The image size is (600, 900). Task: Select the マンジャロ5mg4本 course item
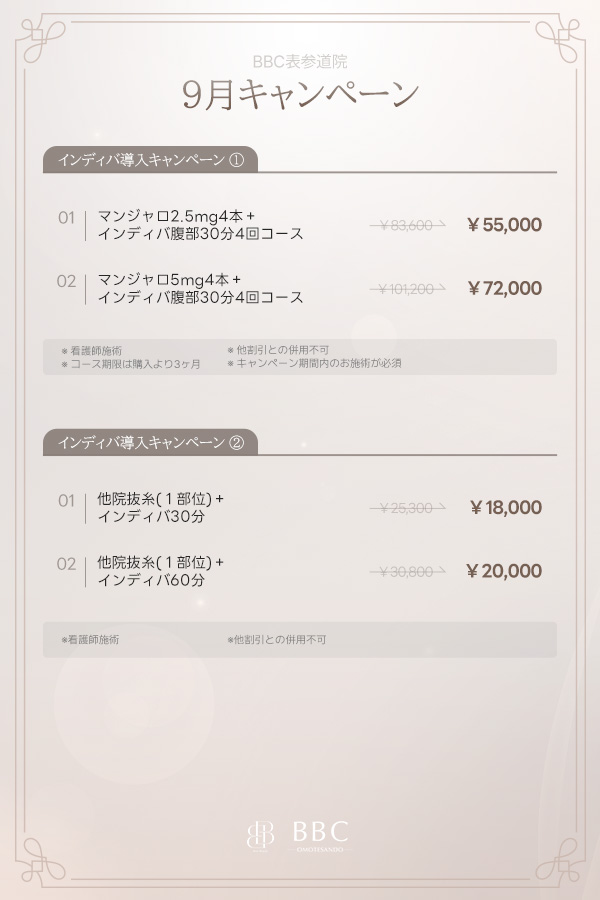[200, 289]
